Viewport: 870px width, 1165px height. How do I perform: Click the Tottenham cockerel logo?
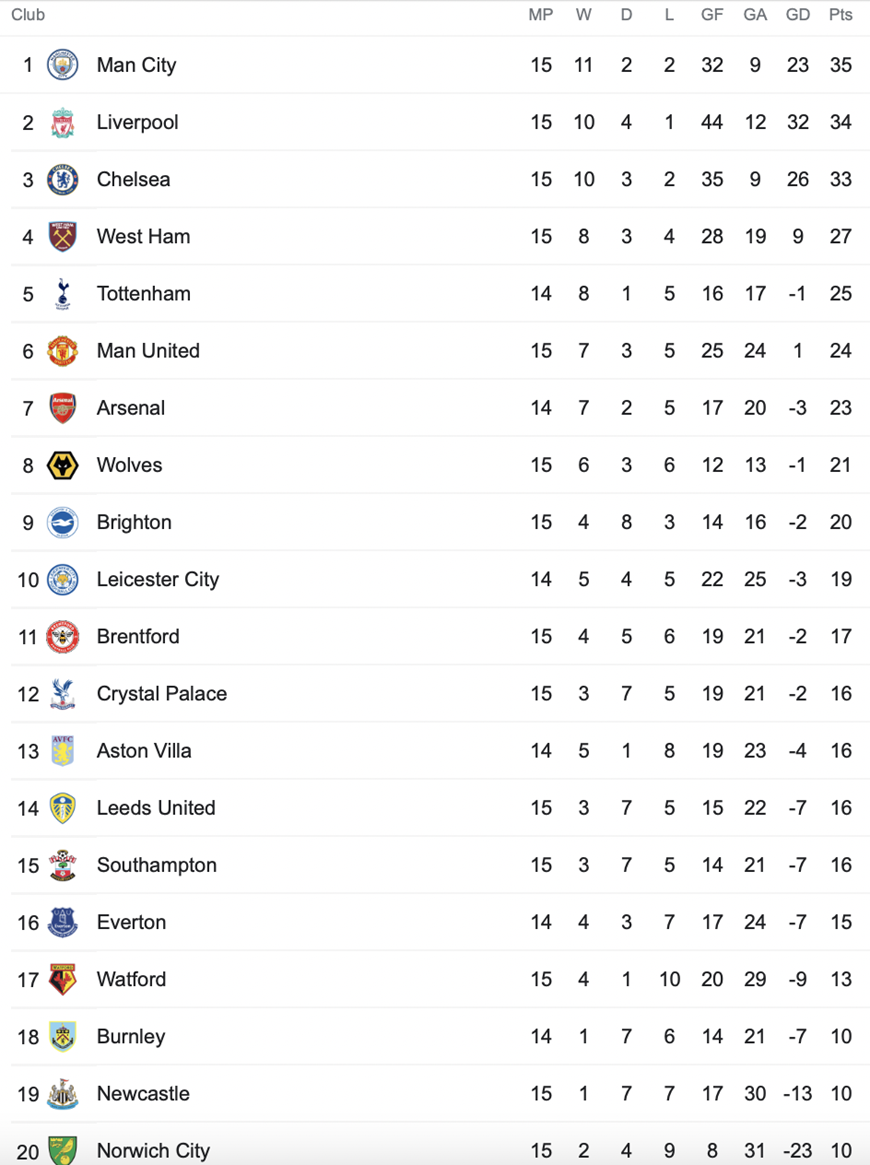coord(62,293)
